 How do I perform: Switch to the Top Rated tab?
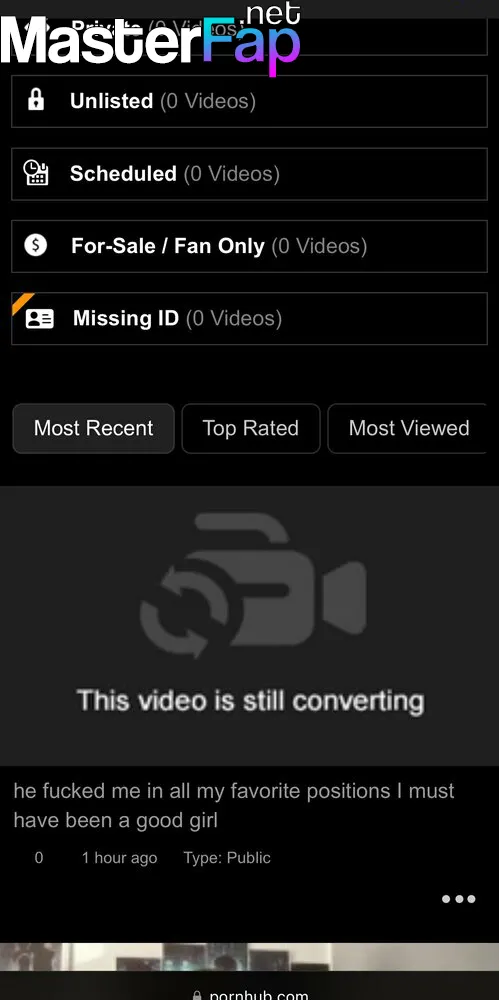tap(251, 428)
